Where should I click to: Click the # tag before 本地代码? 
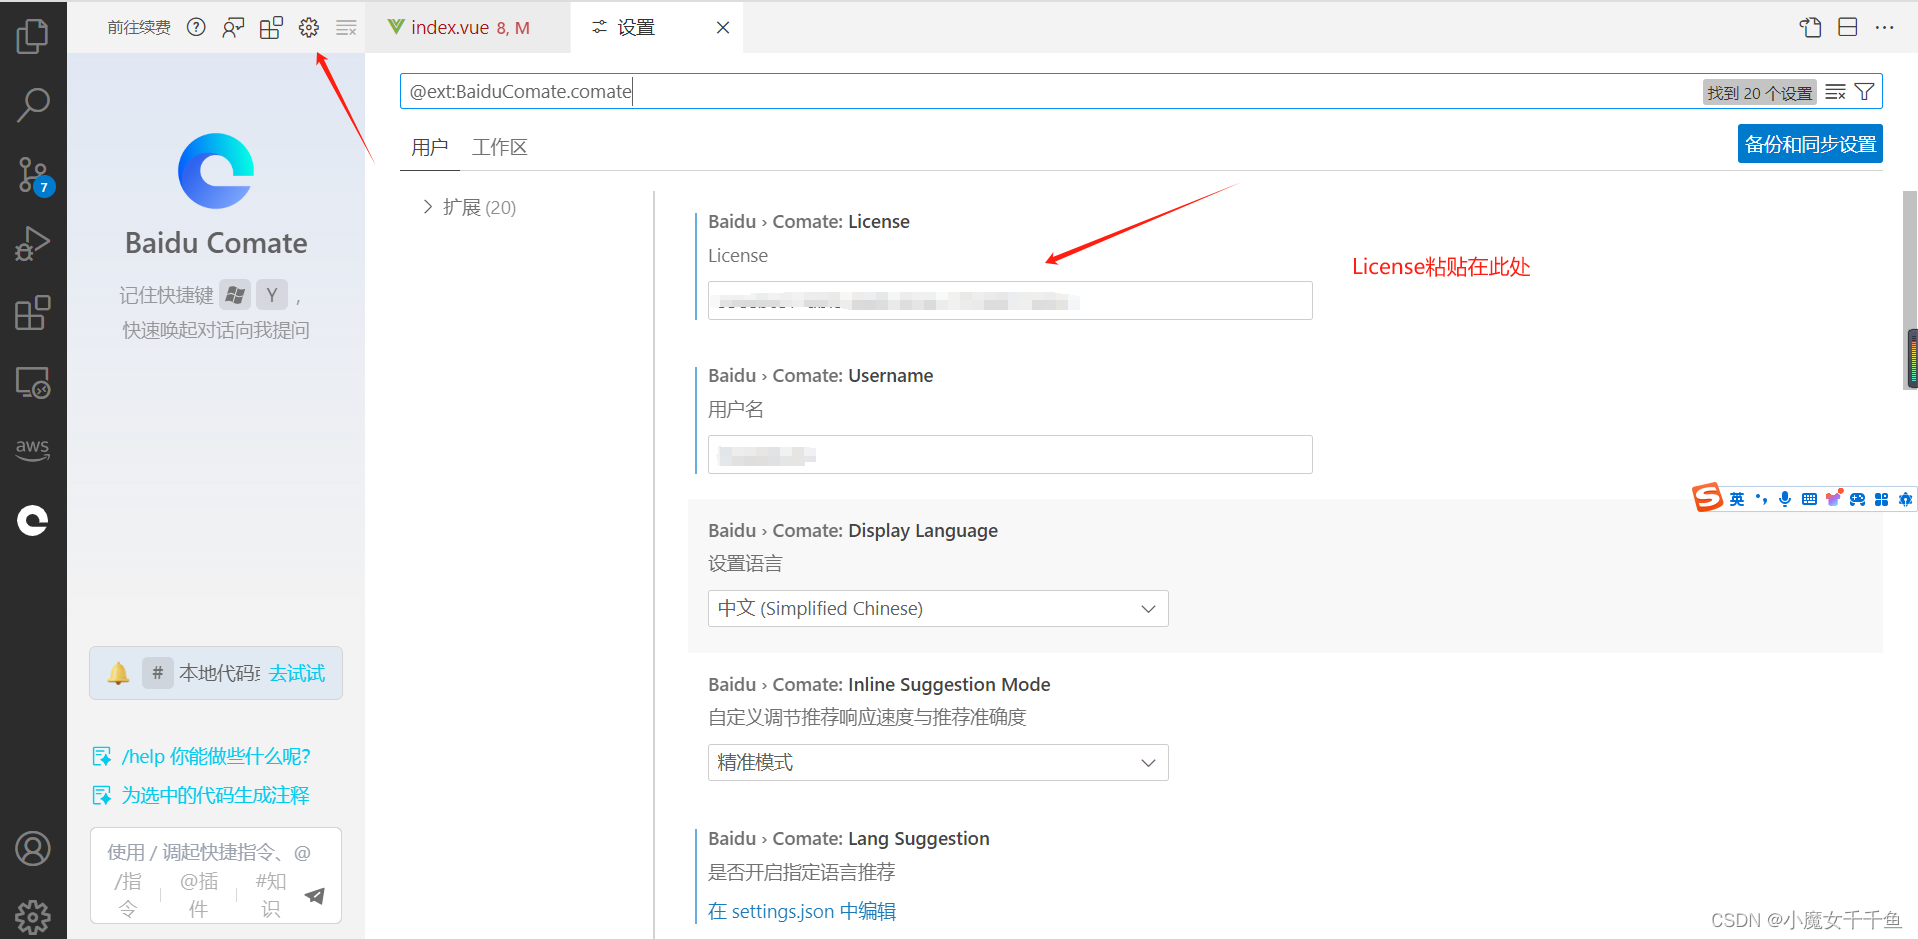pyautogui.click(x=157, y=673)
